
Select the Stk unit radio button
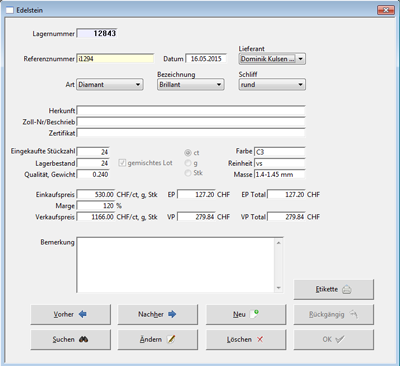click(188, 173)
